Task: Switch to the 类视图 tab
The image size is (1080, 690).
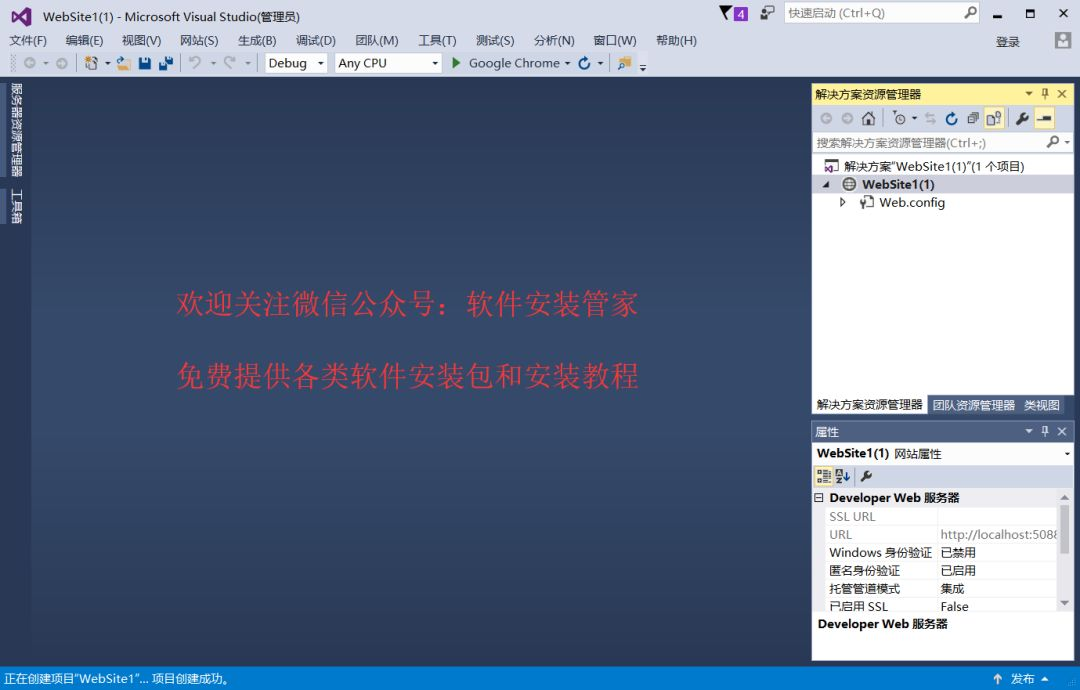Action: tap(1041, 405)
